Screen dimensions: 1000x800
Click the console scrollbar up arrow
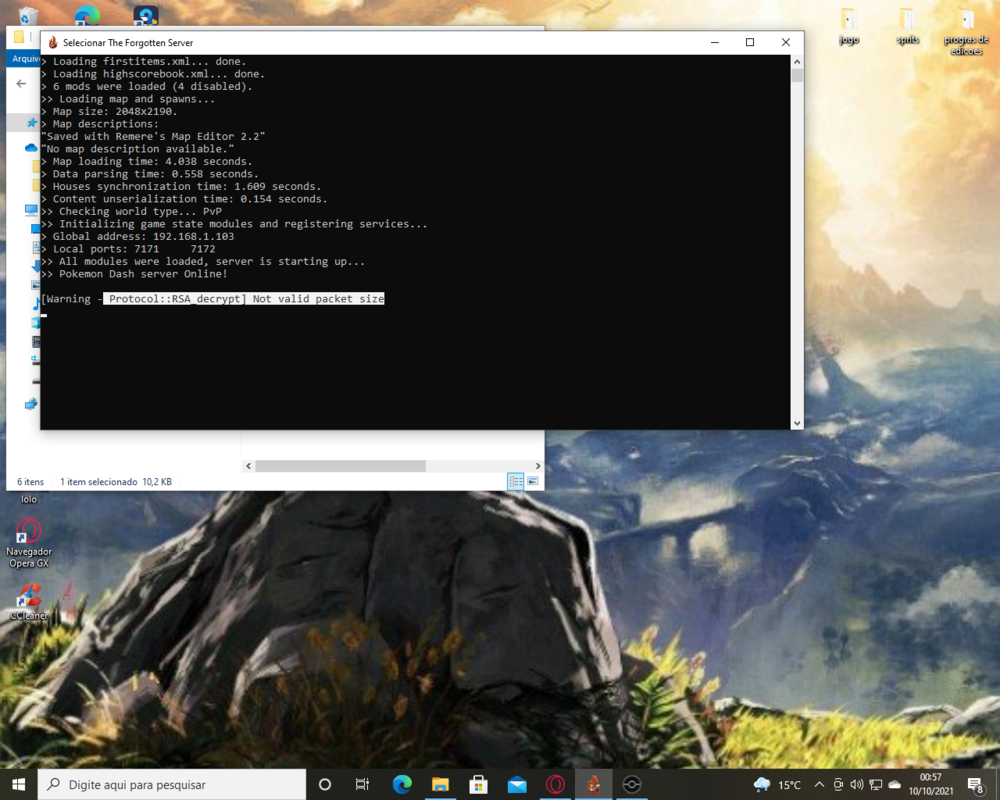pos(797,62)
